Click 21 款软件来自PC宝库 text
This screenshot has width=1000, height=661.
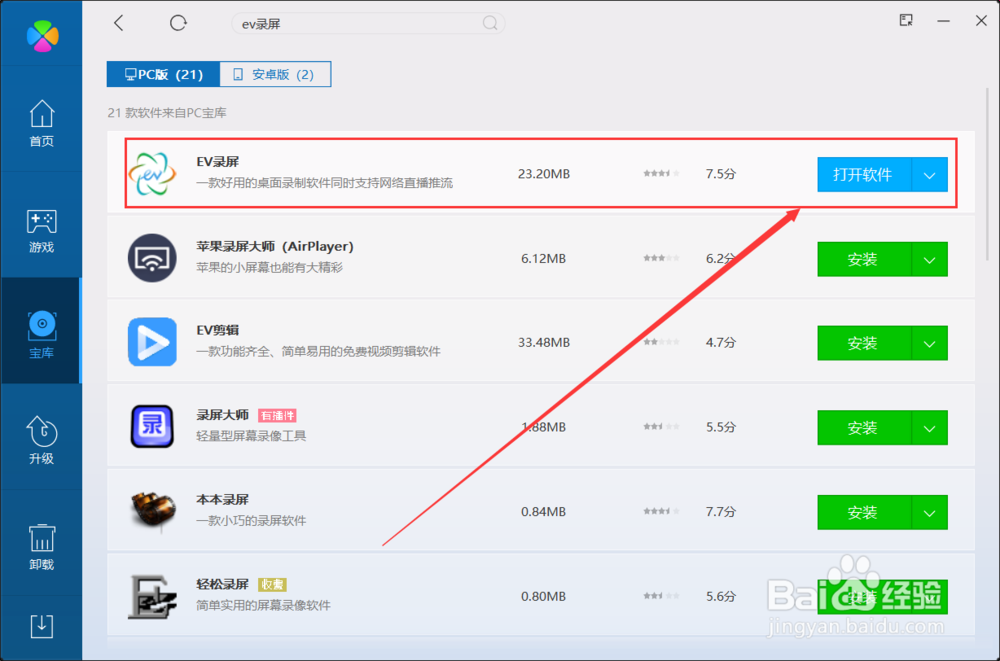point(167,113)
